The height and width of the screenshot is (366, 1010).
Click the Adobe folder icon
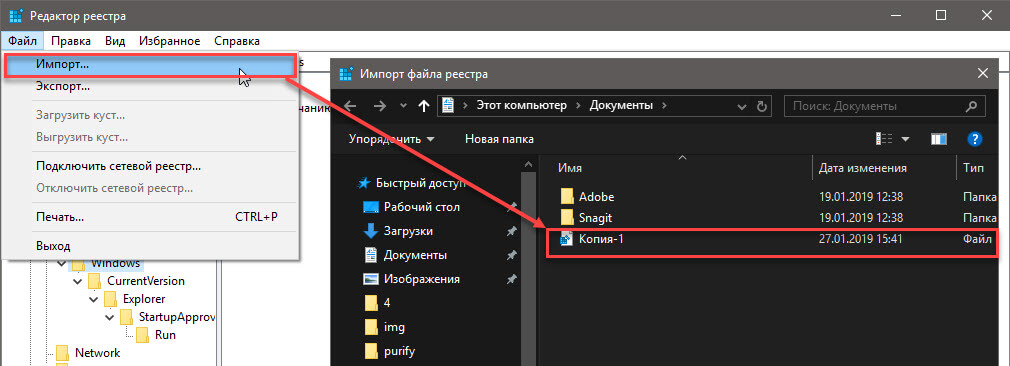[x=567, y=196]
